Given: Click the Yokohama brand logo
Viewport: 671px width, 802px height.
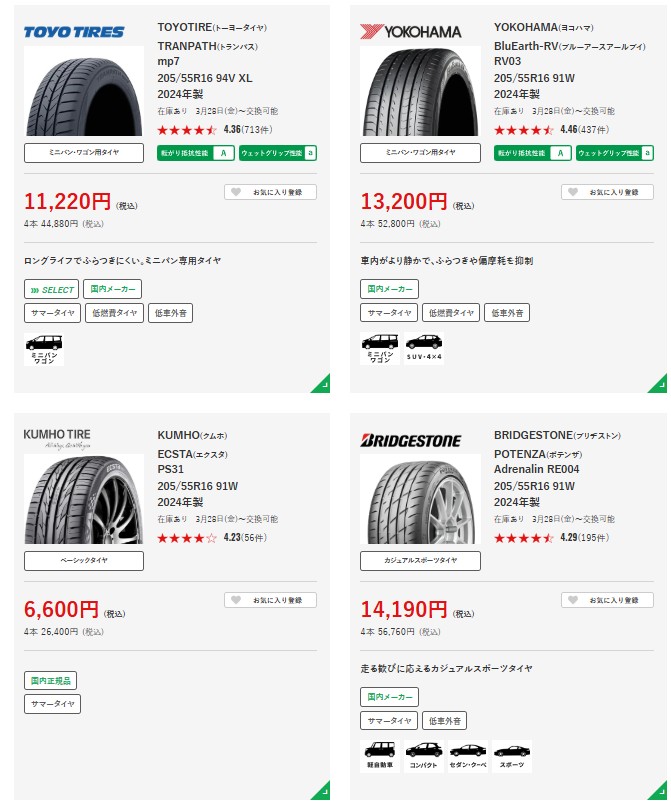Looking at the screenshot, I should point(410,31).
